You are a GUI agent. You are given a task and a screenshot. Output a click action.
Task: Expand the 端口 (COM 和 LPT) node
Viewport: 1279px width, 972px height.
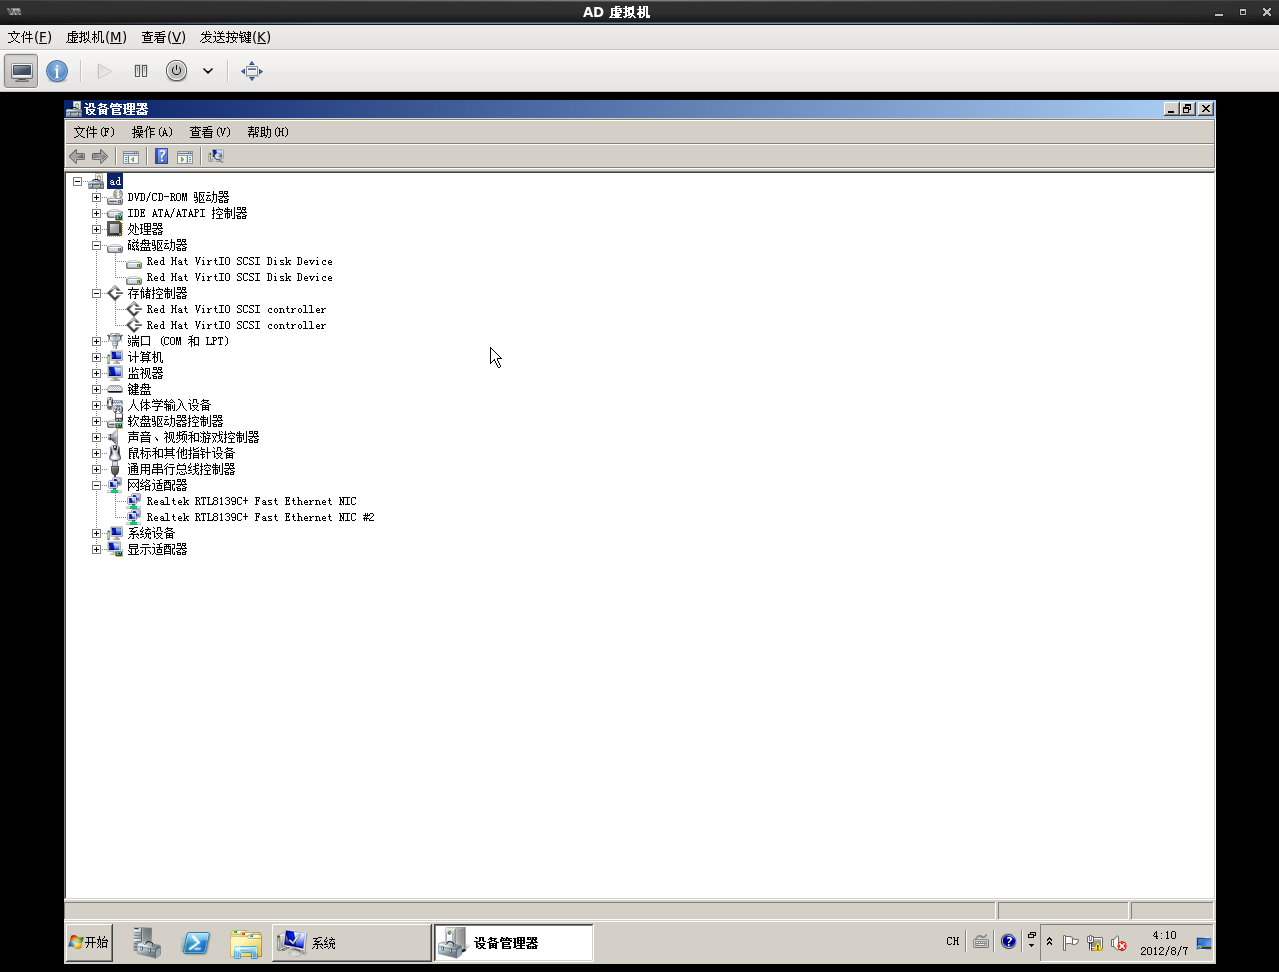(96, 341)
